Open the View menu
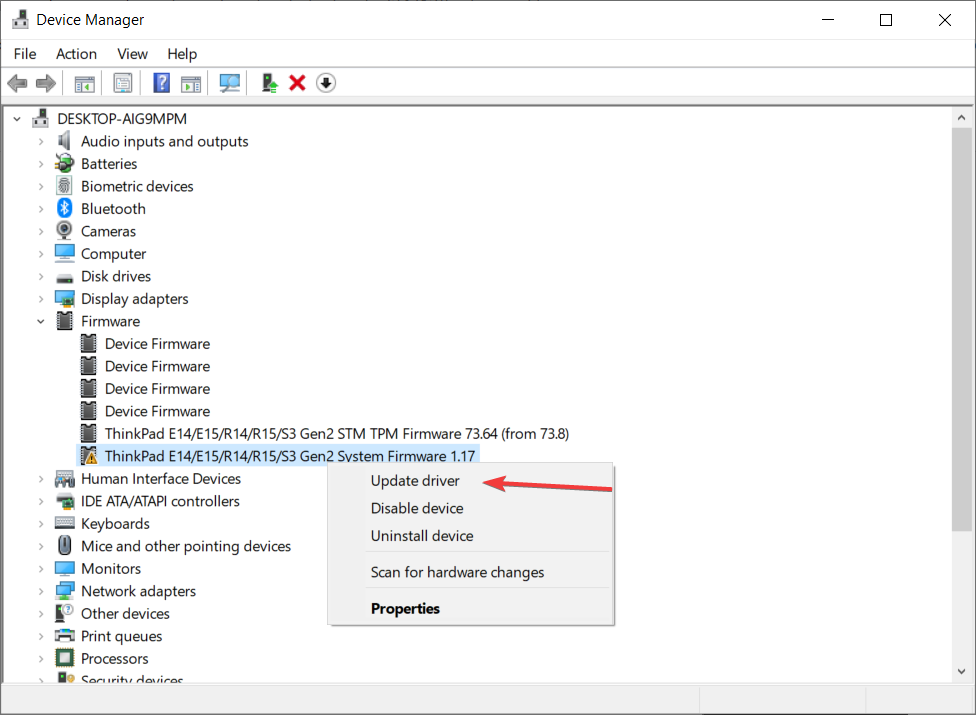The image size is (976, 715). [x=133, y=54]
